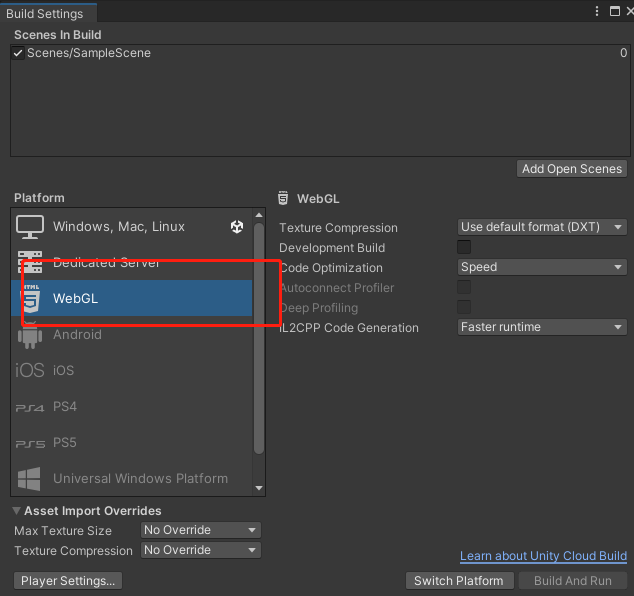Click the Build And Run button
Image resolution: width=634 pixels, height=596 pixels.
click(x=573, y=581)
